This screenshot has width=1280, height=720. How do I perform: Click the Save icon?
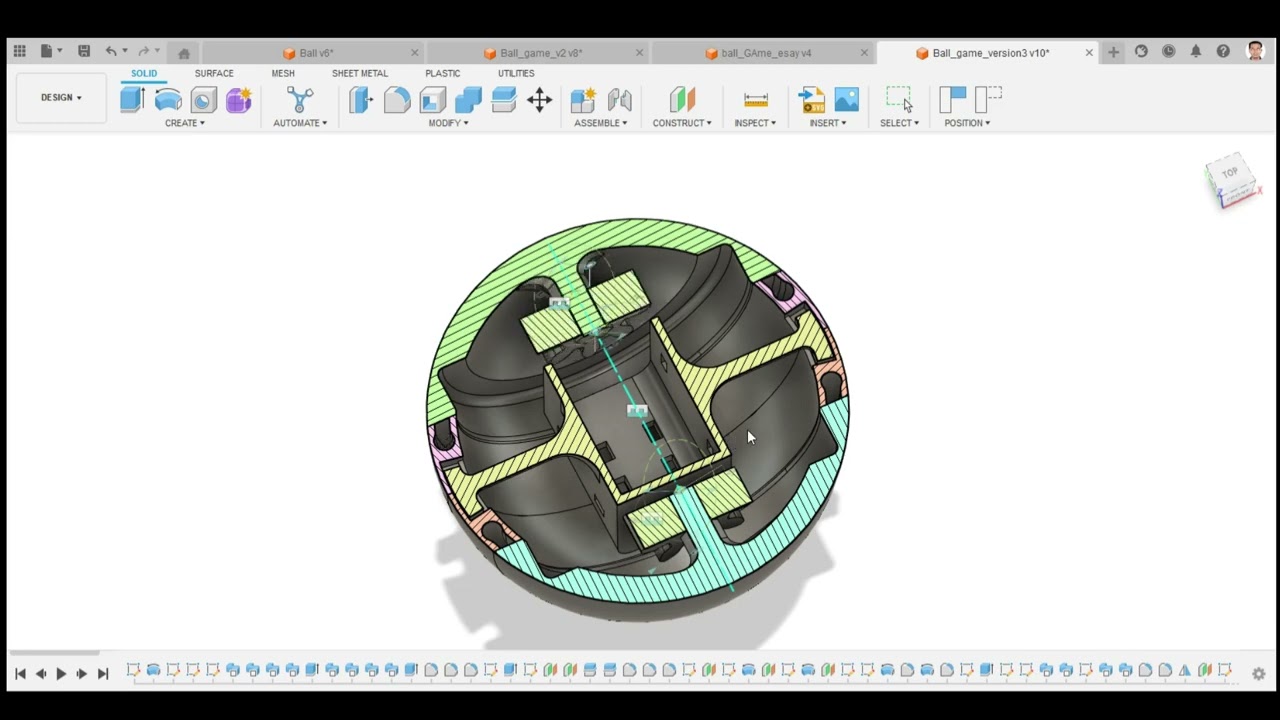84,51
